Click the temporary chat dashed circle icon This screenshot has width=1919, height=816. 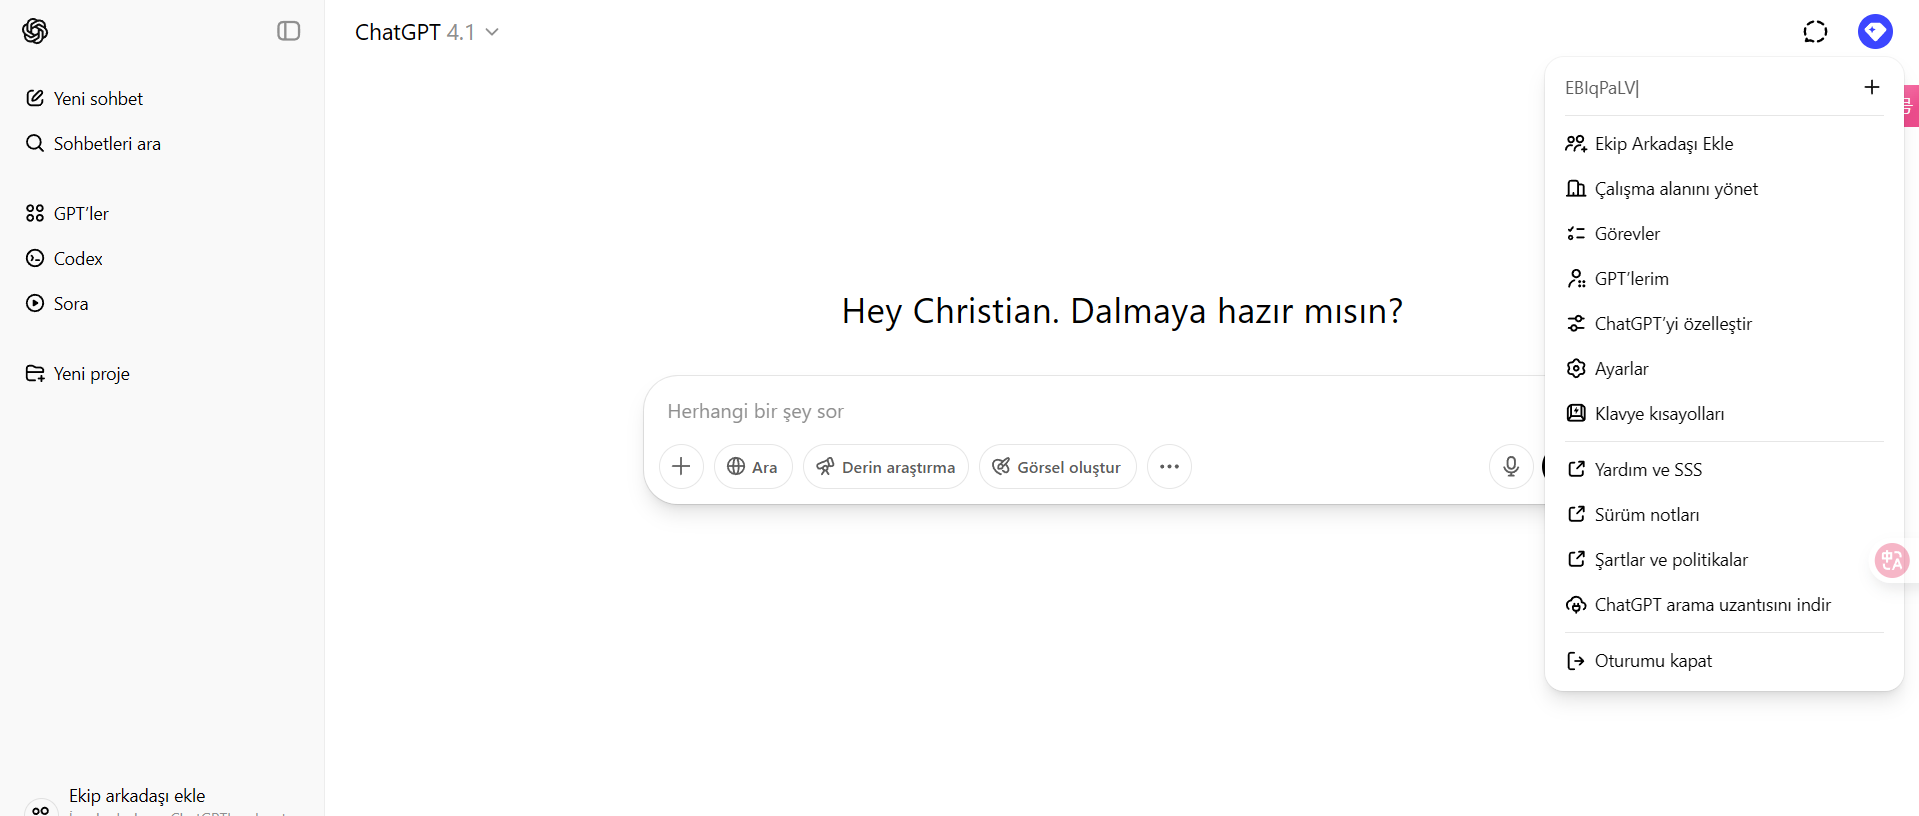click(x=1815, y=32)
